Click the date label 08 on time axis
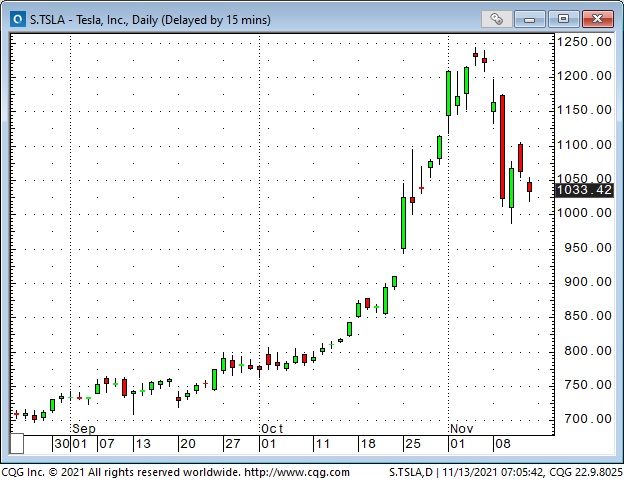 click(503, 444)
